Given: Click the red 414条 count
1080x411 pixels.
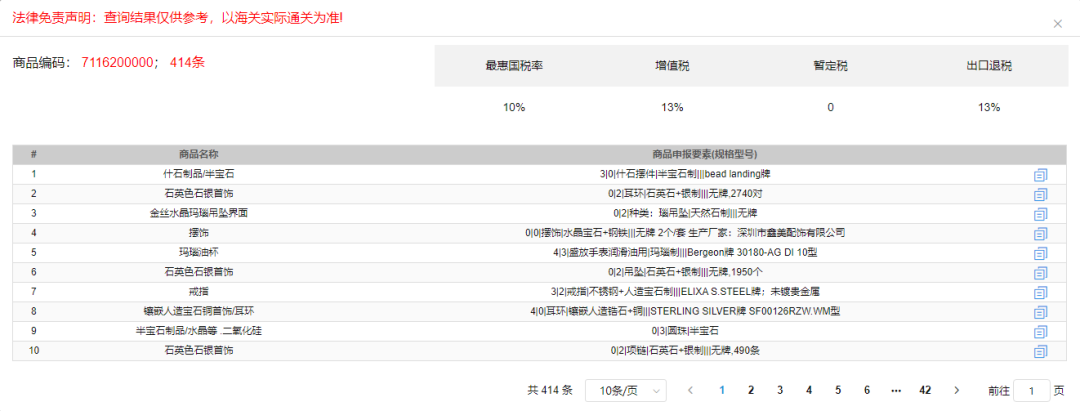Looking at the screenshot, I should tap(187, 63).
